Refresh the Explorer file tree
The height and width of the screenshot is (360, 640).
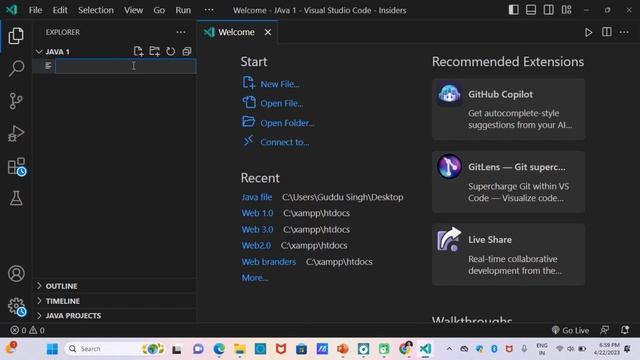(x=171, y=51)
